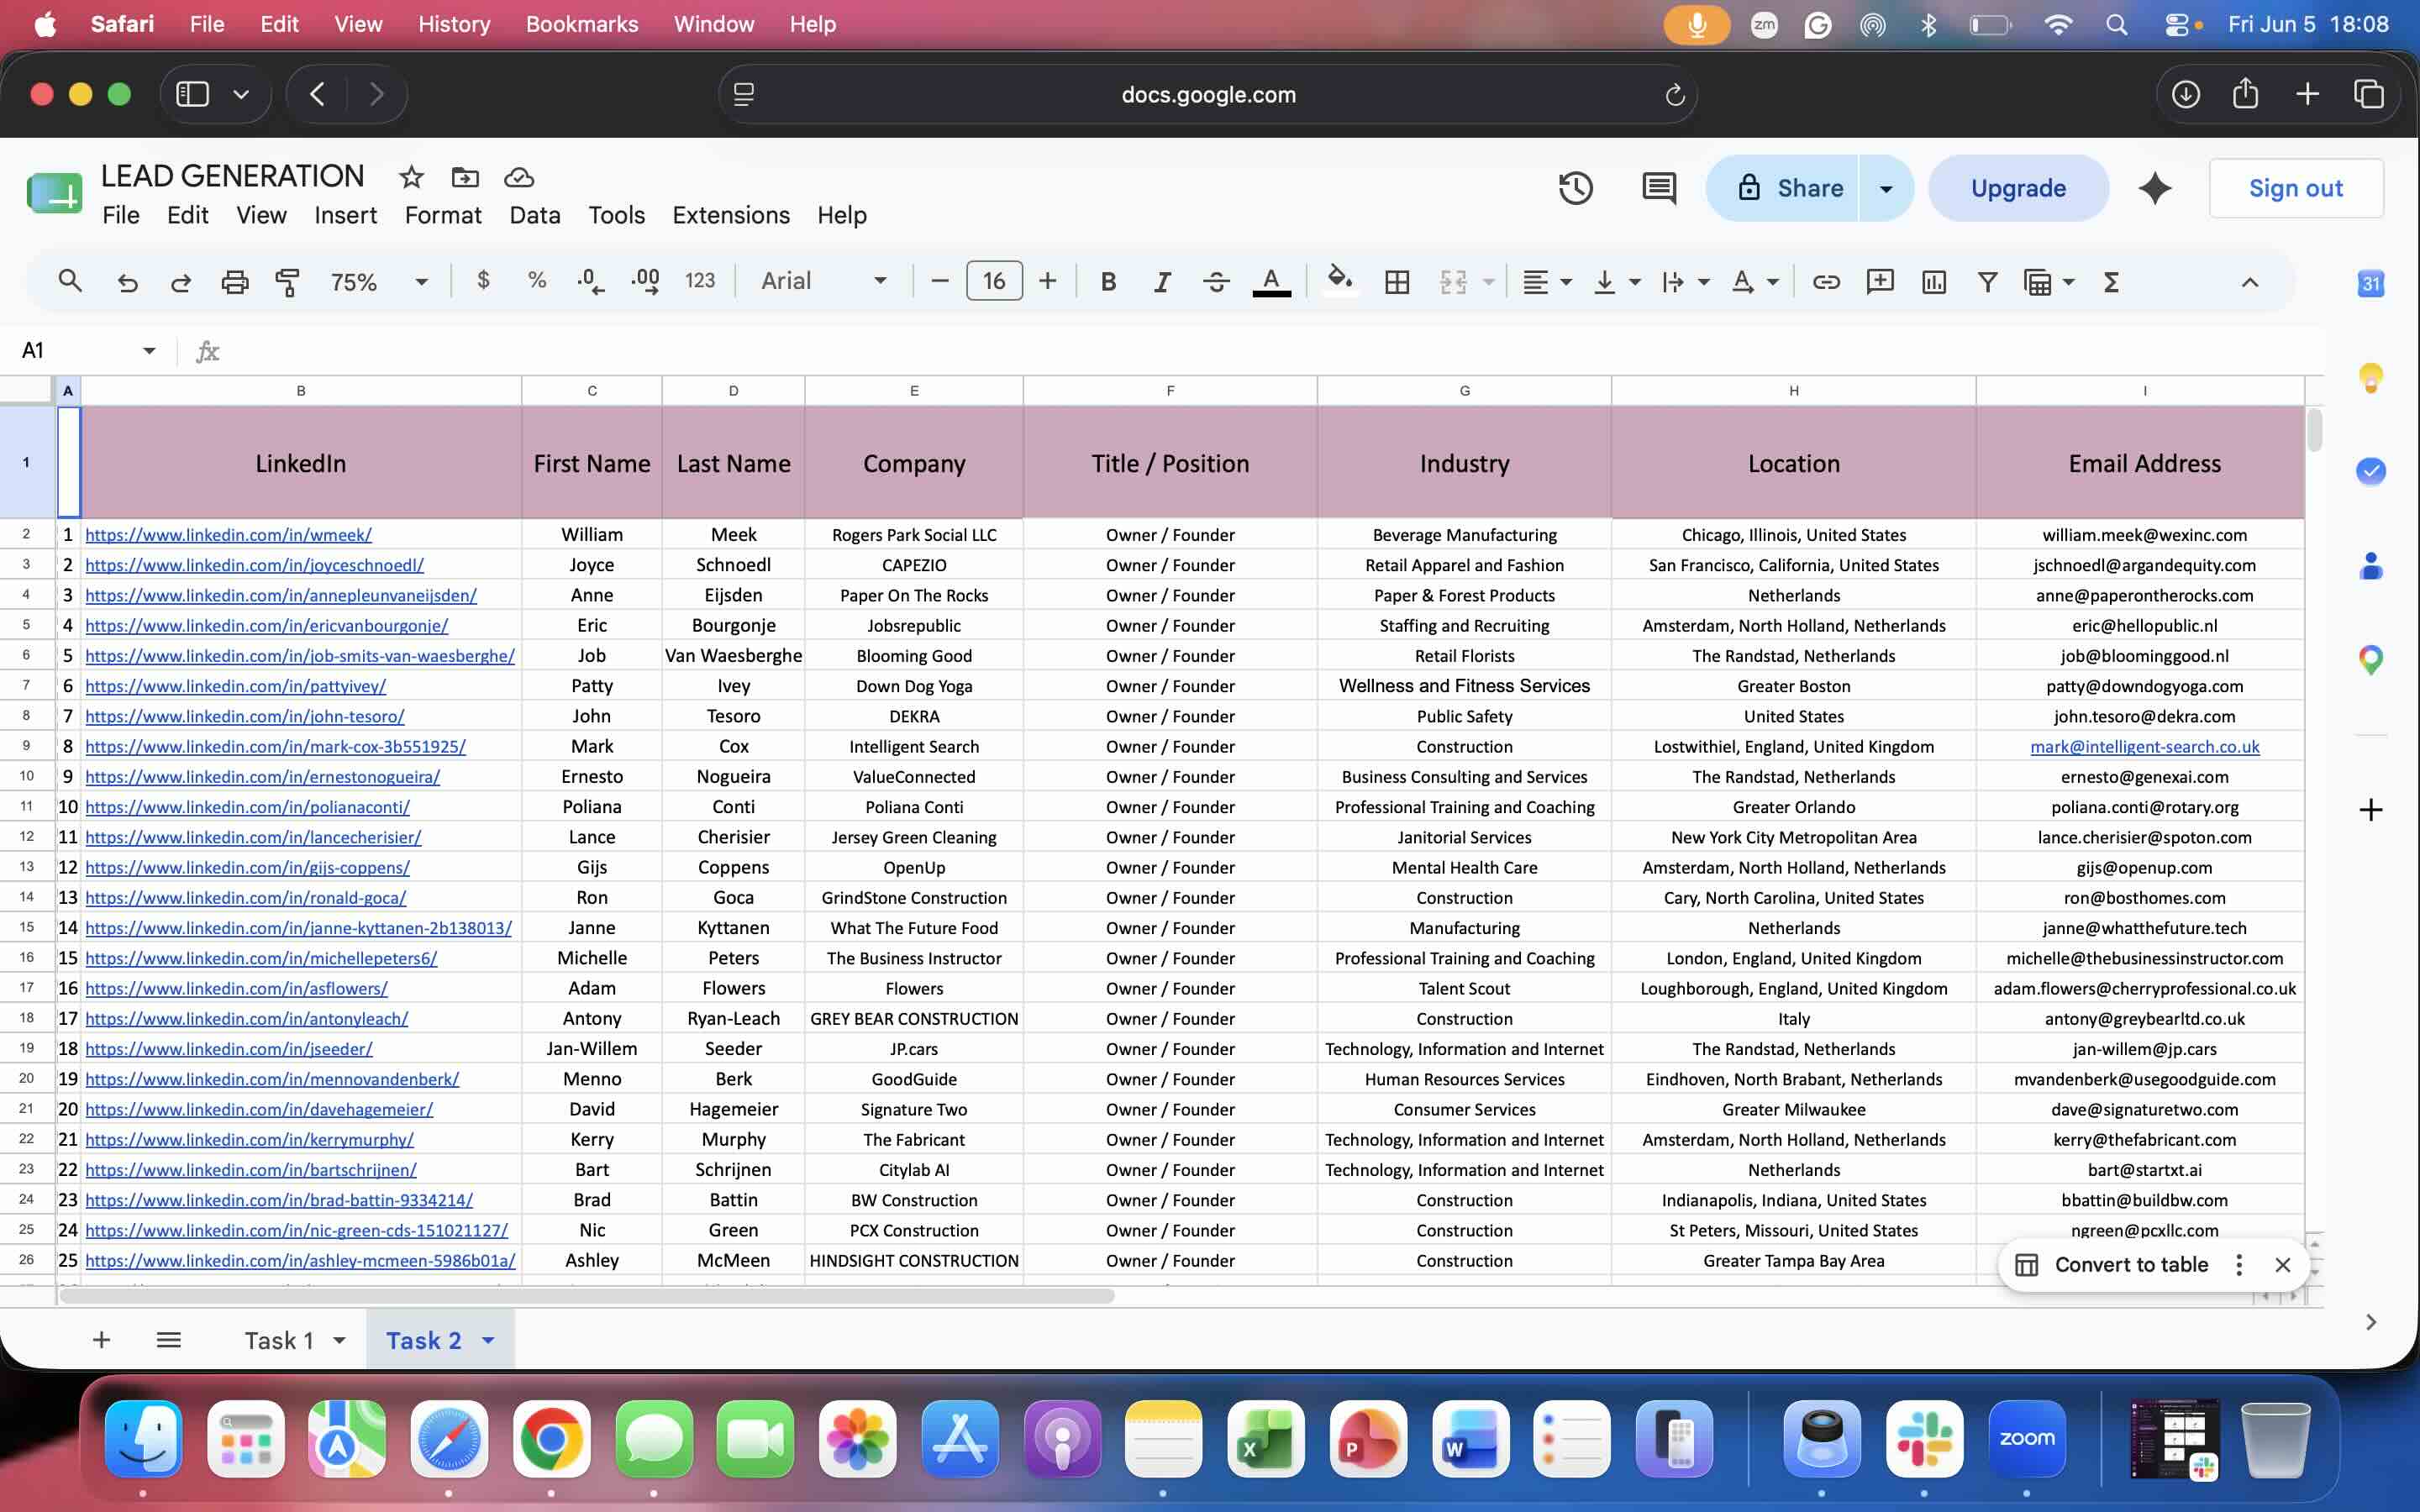Open the Extensions menu
Viewport: 2420px width, 1512px height.
[x=730, y=215]
